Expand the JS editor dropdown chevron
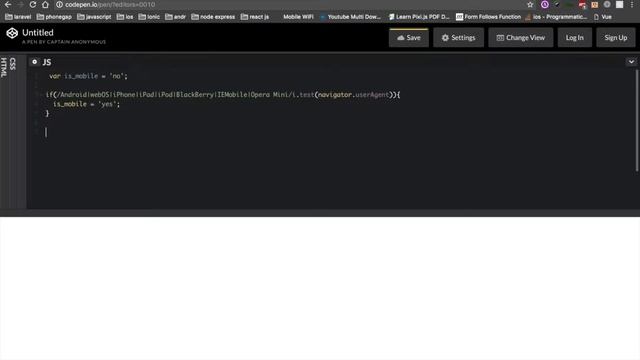 tap(631, 62)
